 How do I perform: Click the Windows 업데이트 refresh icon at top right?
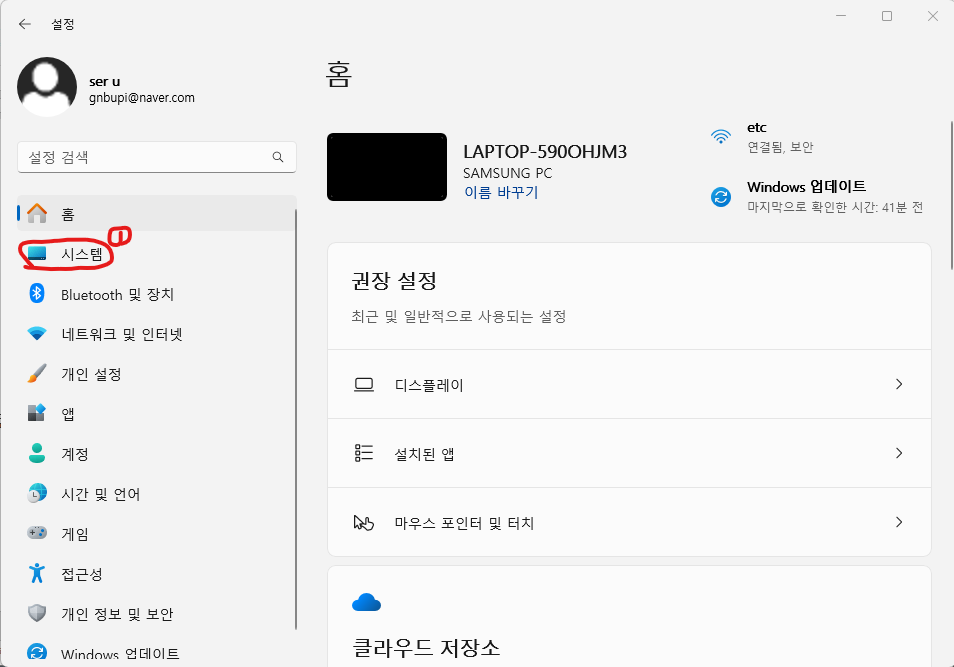tap(721, 197)
